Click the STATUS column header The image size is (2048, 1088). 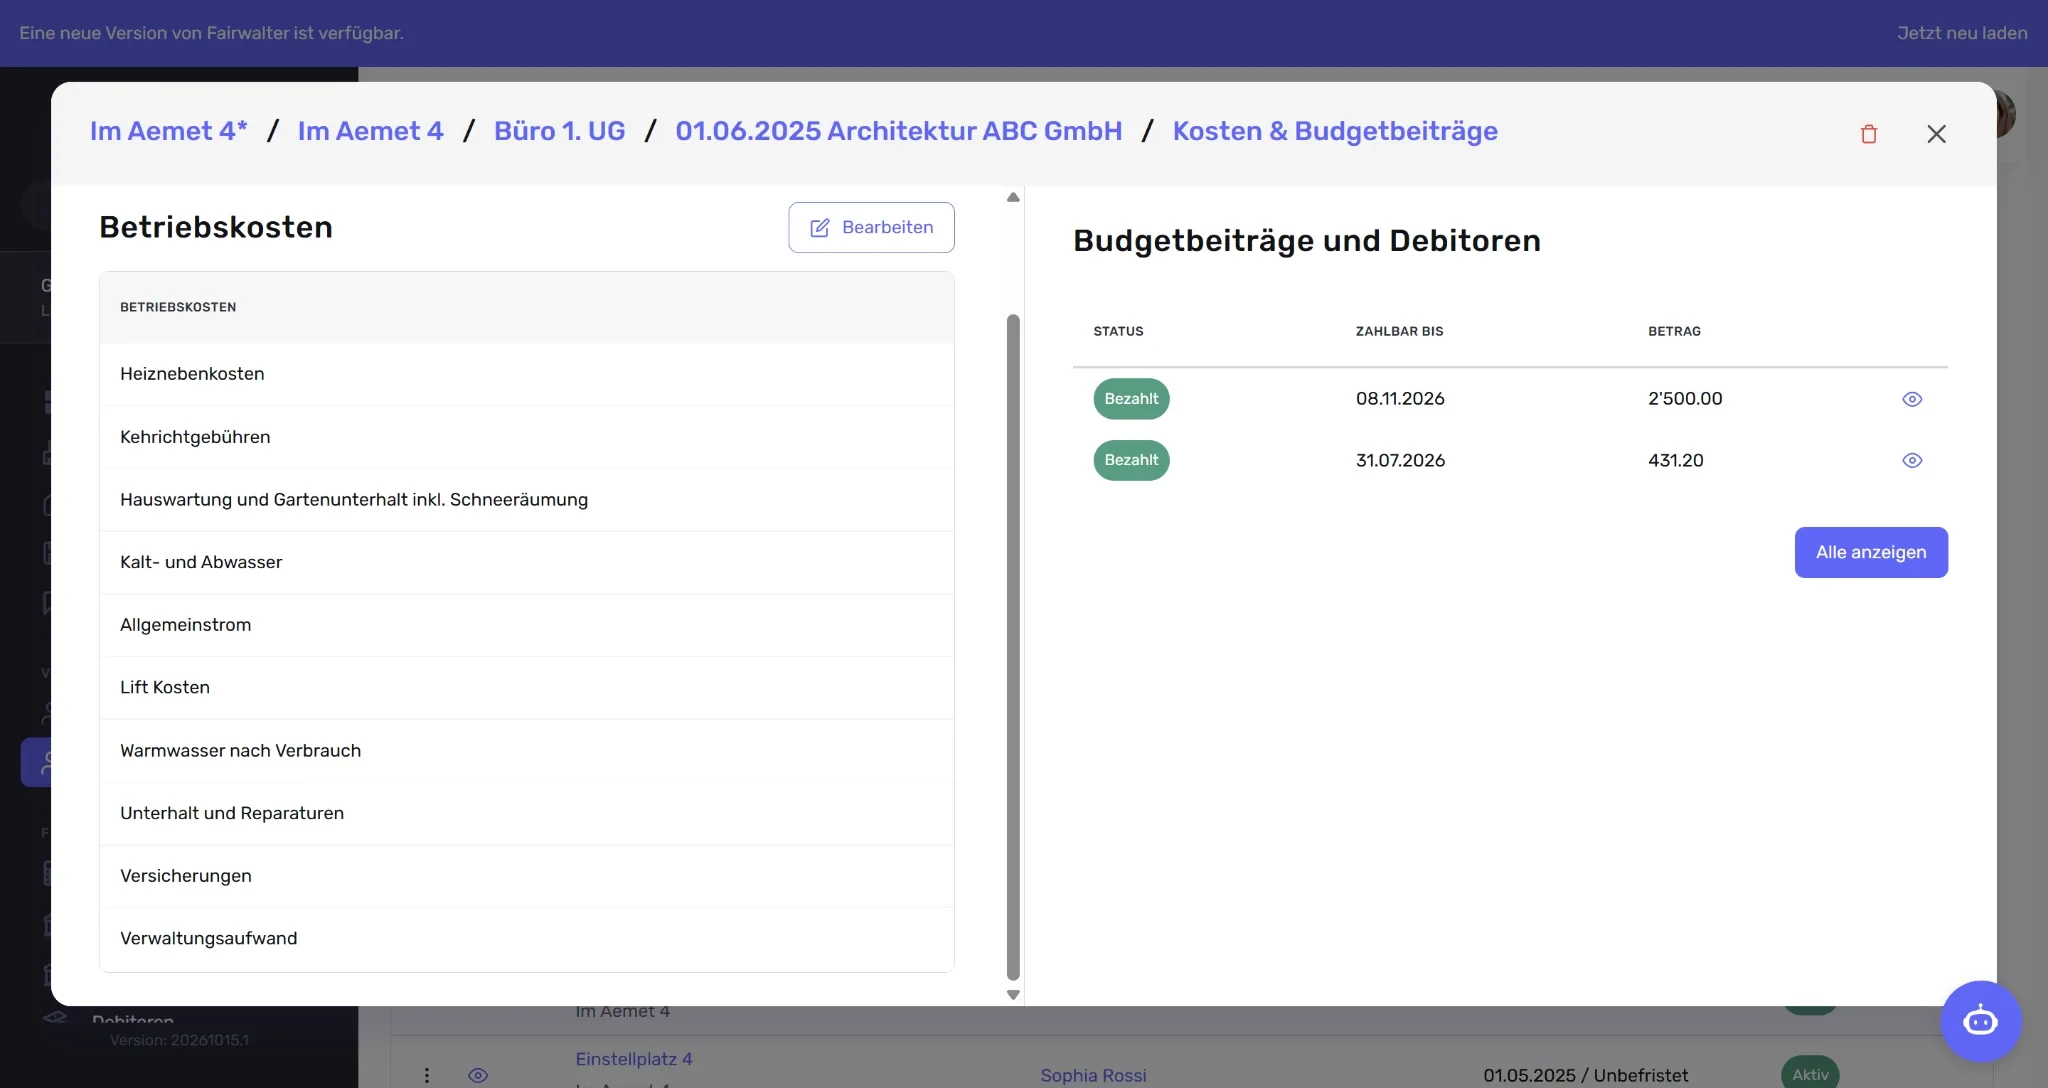[1118, 332]
